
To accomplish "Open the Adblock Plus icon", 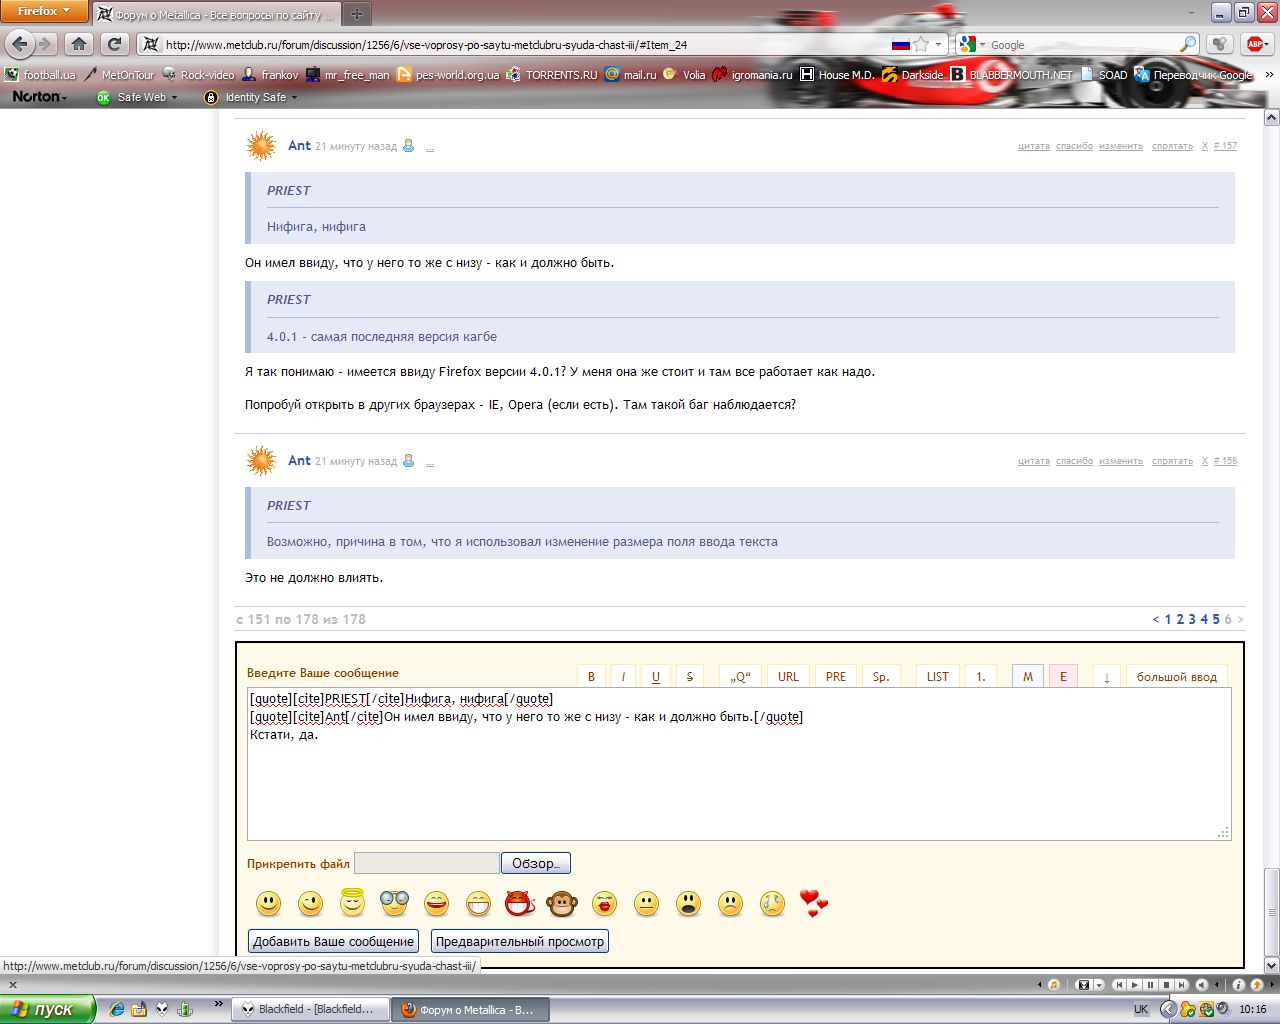I will click(x=1254, y=44).
